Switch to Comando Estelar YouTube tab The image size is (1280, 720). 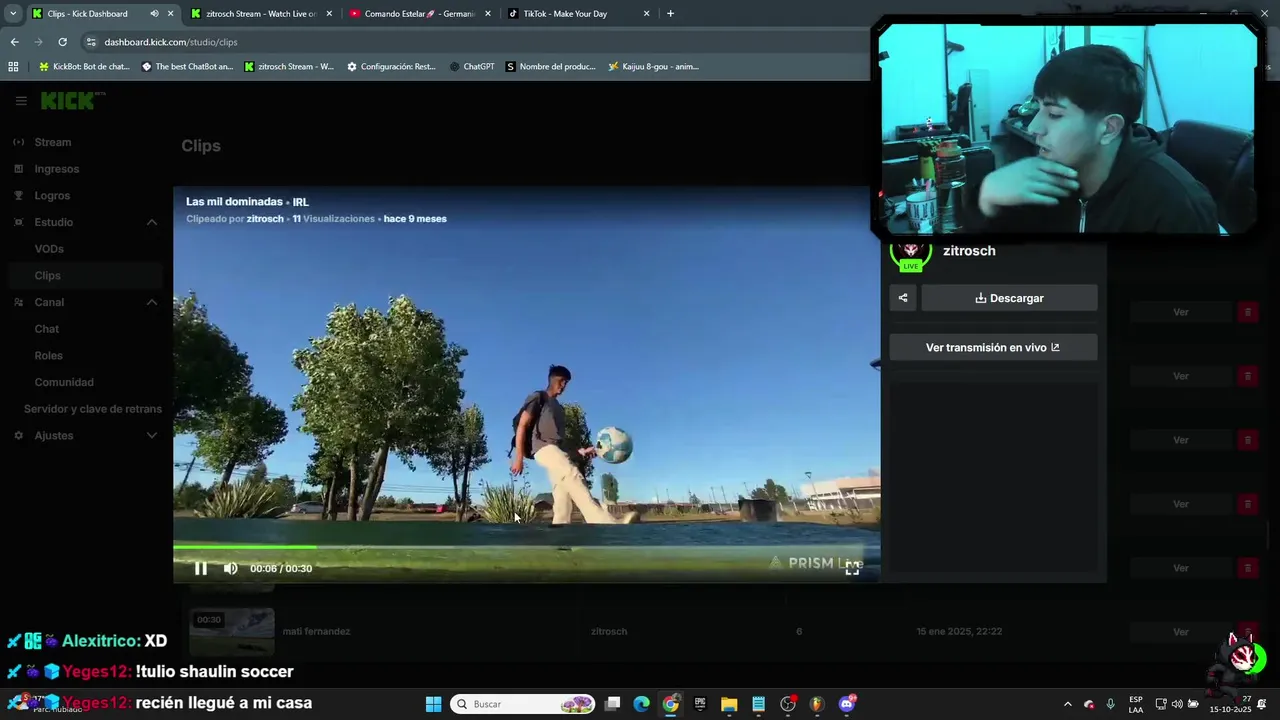coord(419,14)
